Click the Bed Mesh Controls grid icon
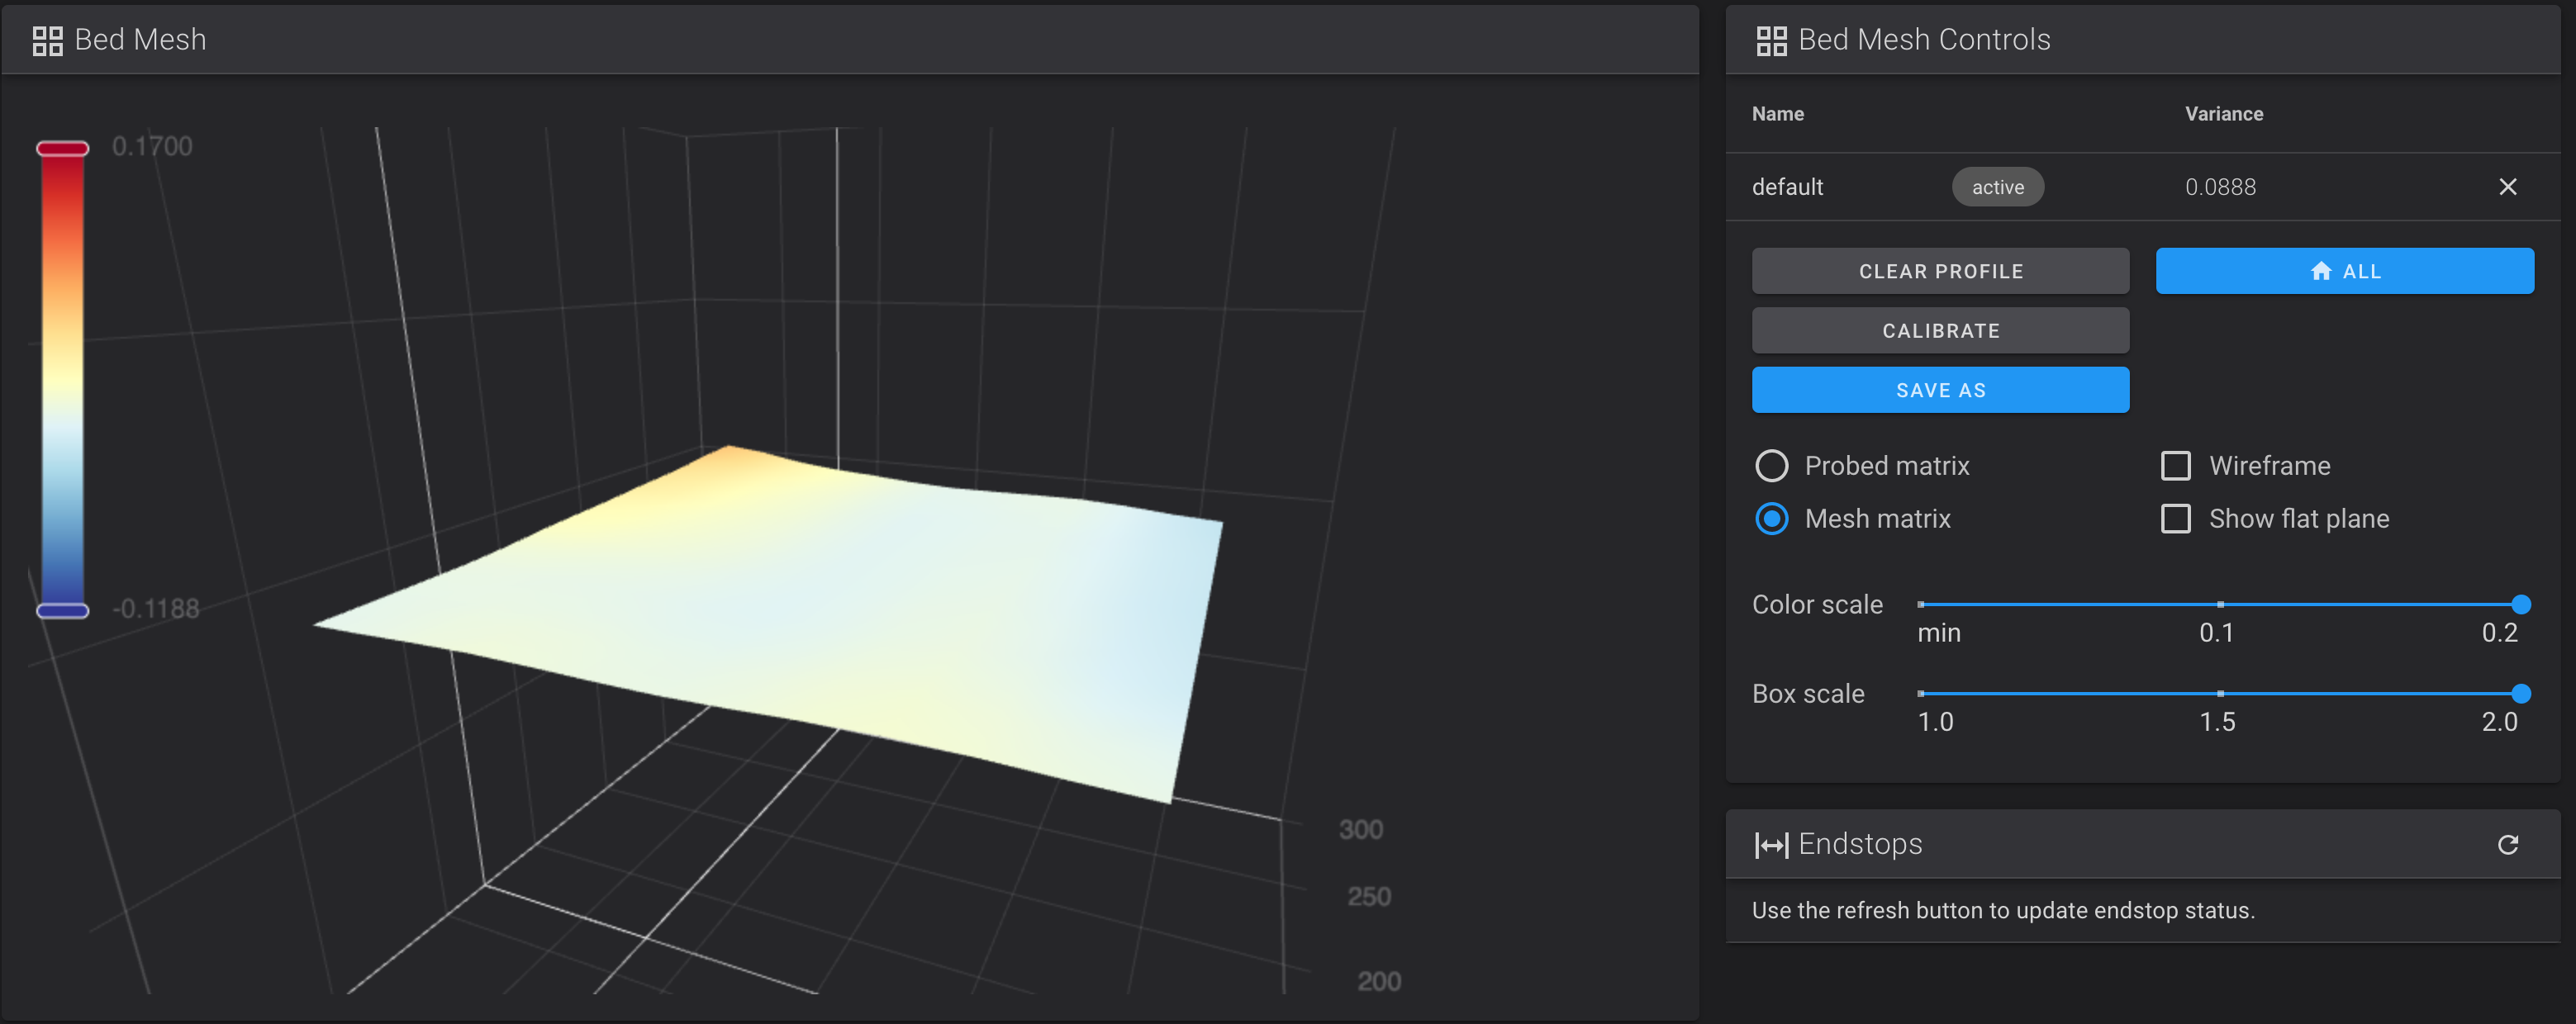The image size is (2576, 1024). pyautogui.click(x=1771, y=40)
